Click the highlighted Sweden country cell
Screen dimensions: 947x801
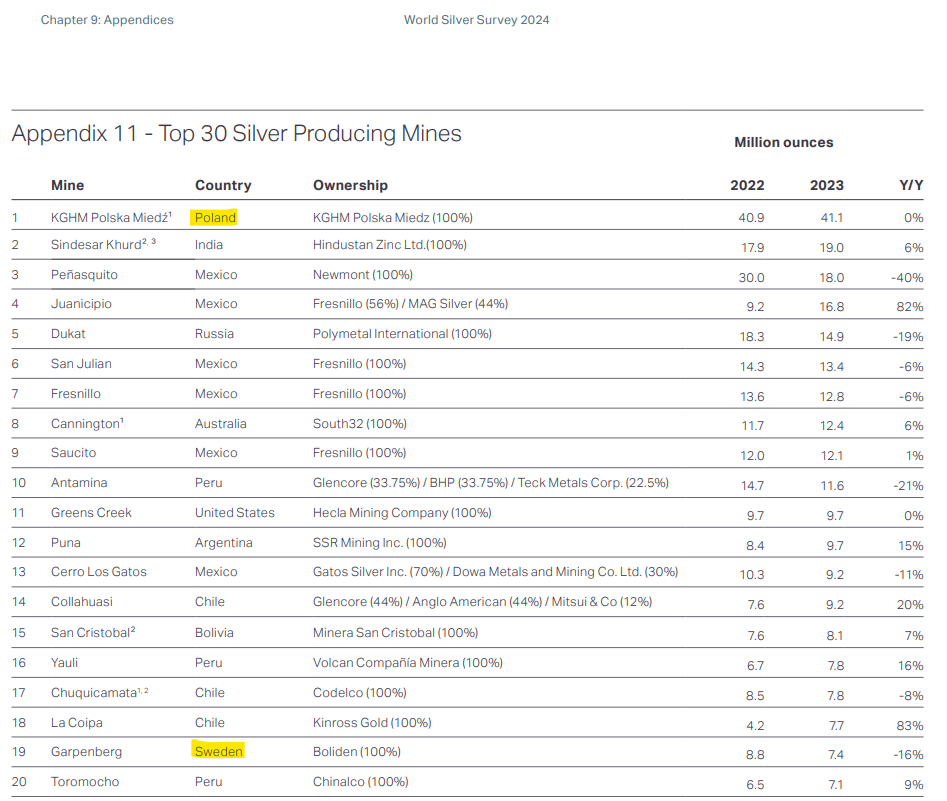pos(218,751)
